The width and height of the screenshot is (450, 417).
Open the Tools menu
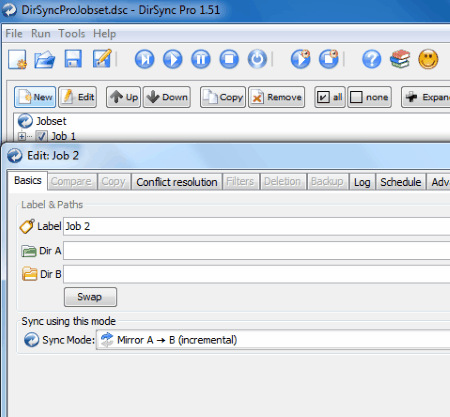click(x=72, y=33)
